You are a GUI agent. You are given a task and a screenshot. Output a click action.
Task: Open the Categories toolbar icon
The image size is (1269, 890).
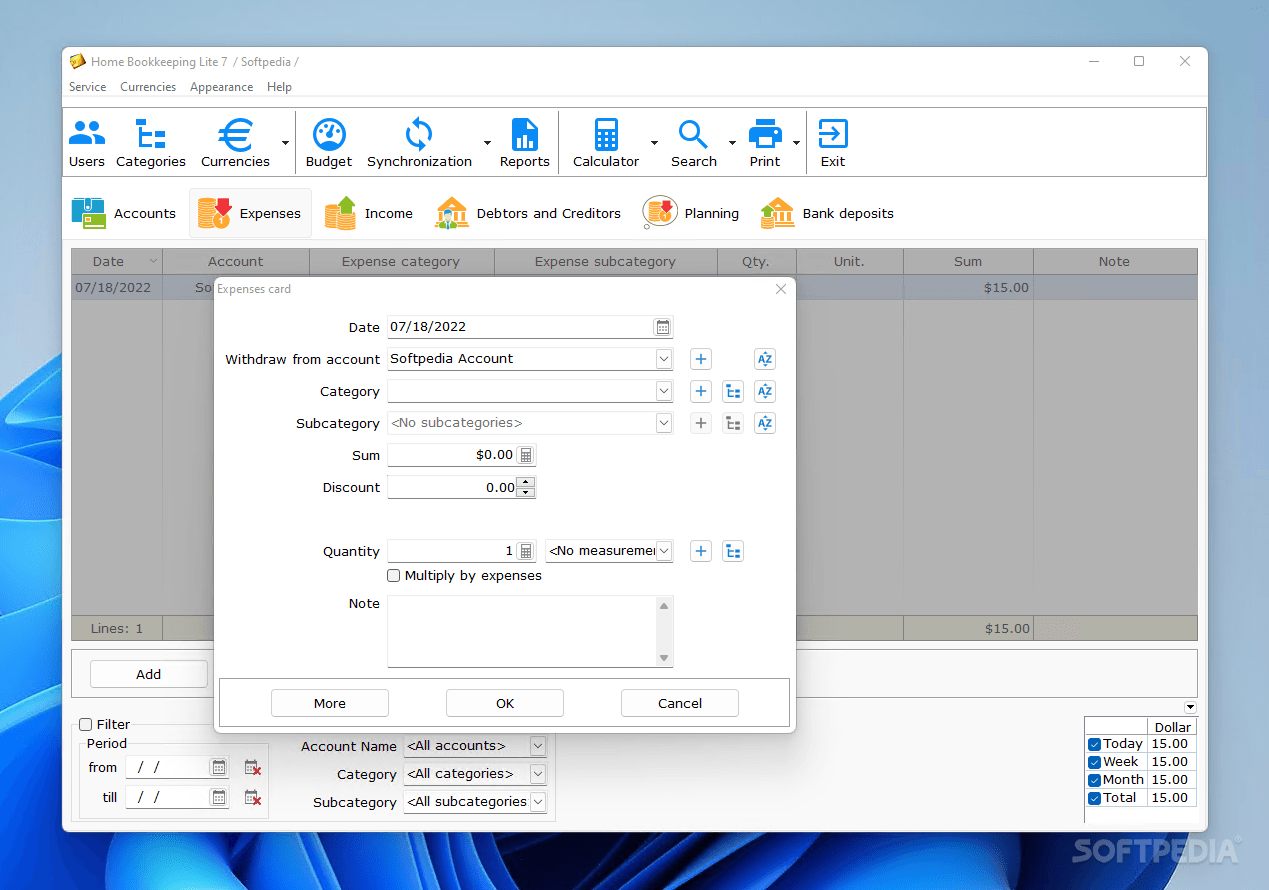pos(151,143)
